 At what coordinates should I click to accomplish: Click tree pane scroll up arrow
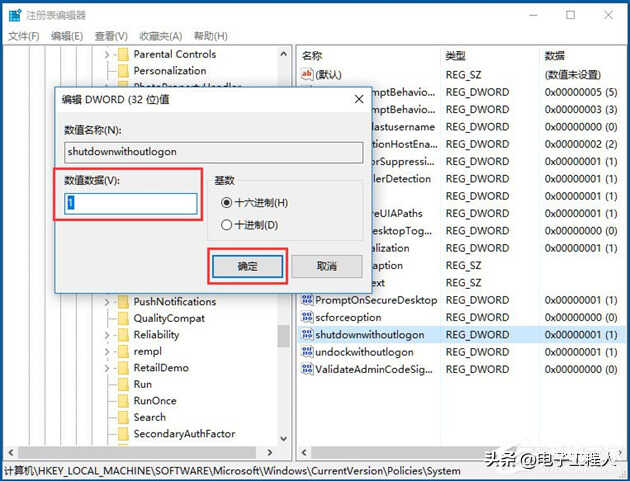pos(283,53)
